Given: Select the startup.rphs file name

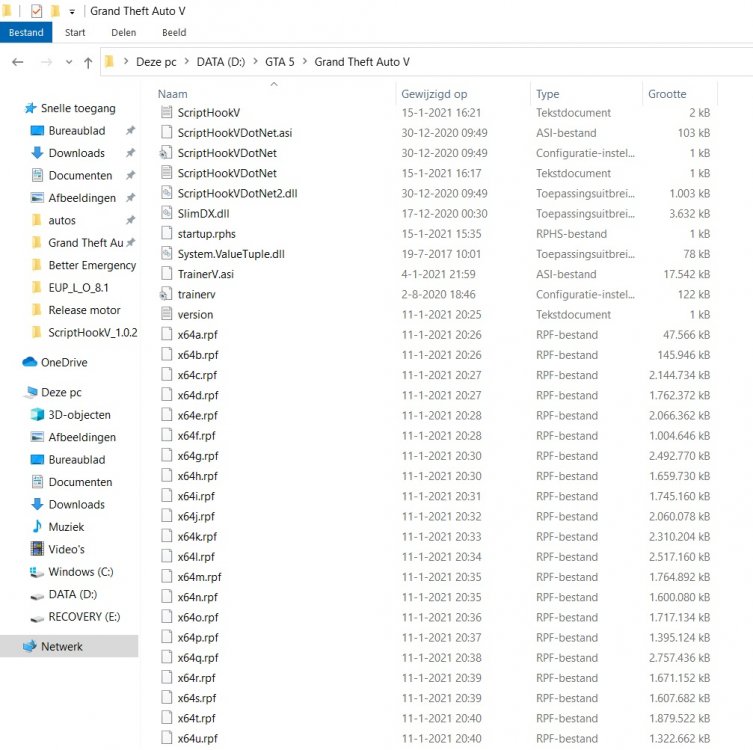Looking at the screenshot, I should tap(206, 234).
